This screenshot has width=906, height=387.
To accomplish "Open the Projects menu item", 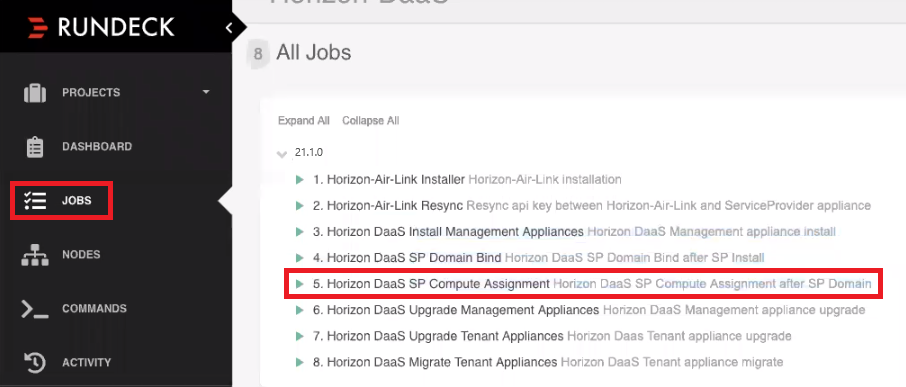I will [91, 92].
